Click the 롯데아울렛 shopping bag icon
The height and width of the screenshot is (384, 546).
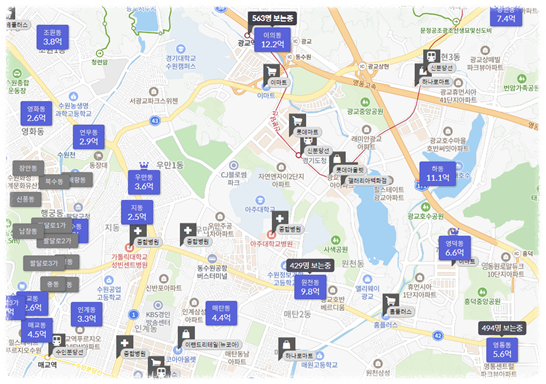coord(337,159)
